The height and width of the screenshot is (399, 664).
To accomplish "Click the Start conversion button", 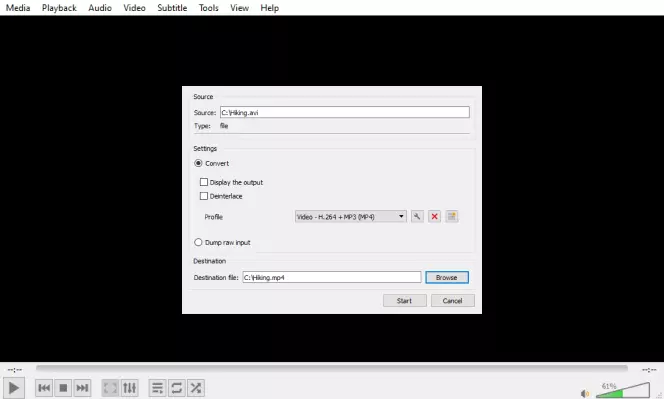I will click(x=404, y=301).
